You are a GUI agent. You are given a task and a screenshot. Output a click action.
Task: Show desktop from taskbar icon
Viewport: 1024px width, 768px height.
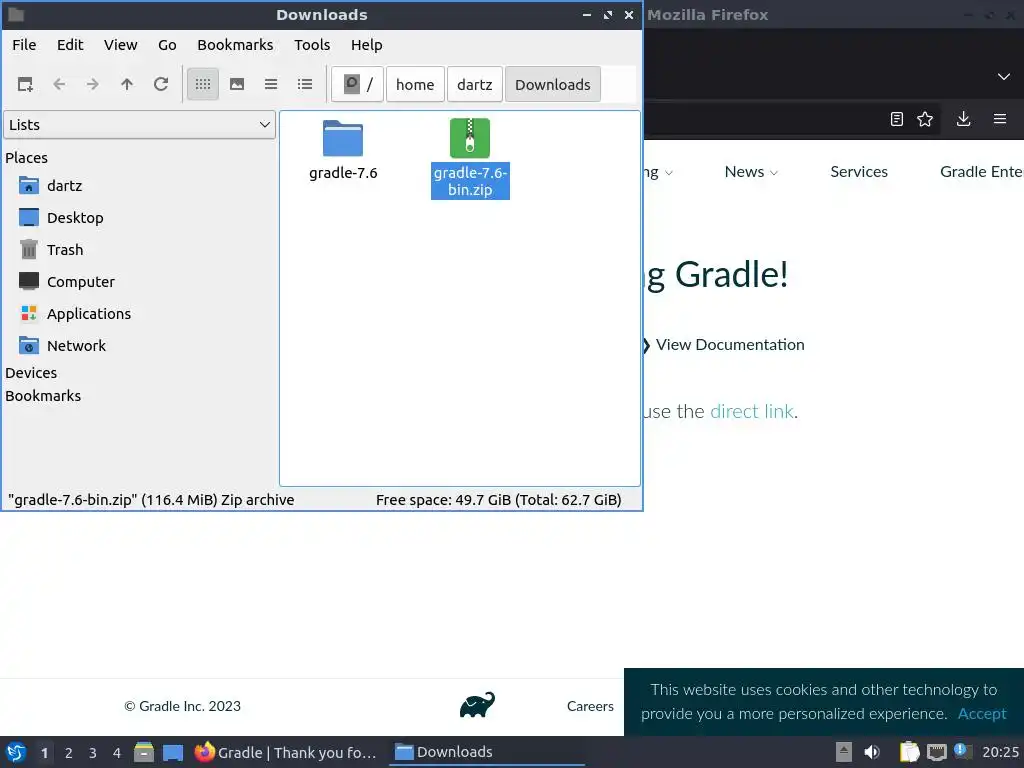tap(173, 752)
